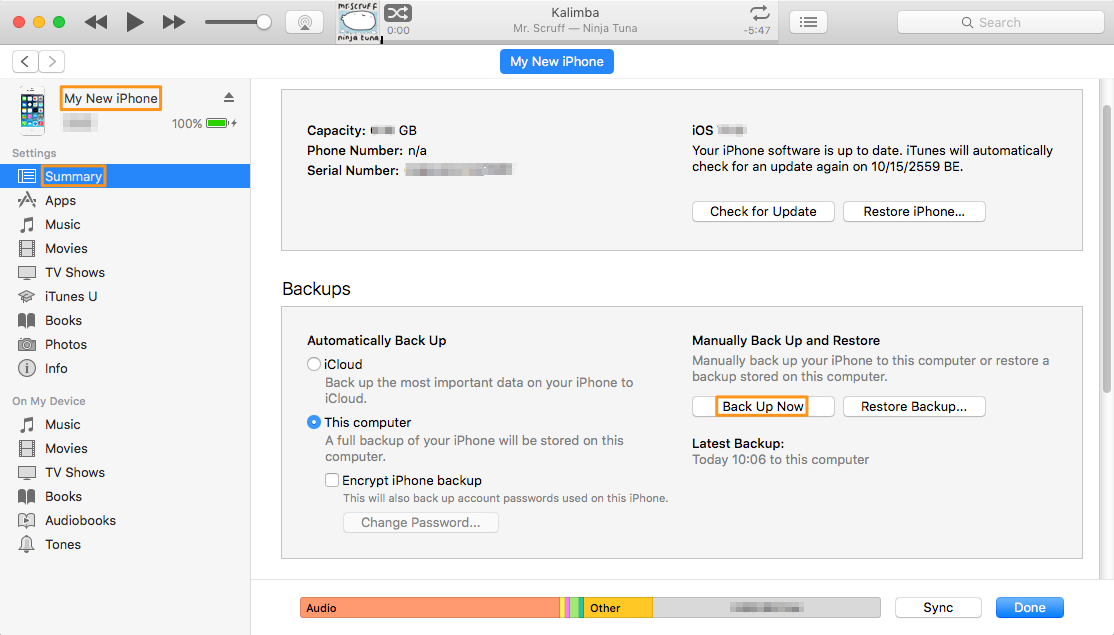The width and height of the screenshot is (1114, 635).
Task: Click the playback progress bar
Action: click(x=580, y=41)
